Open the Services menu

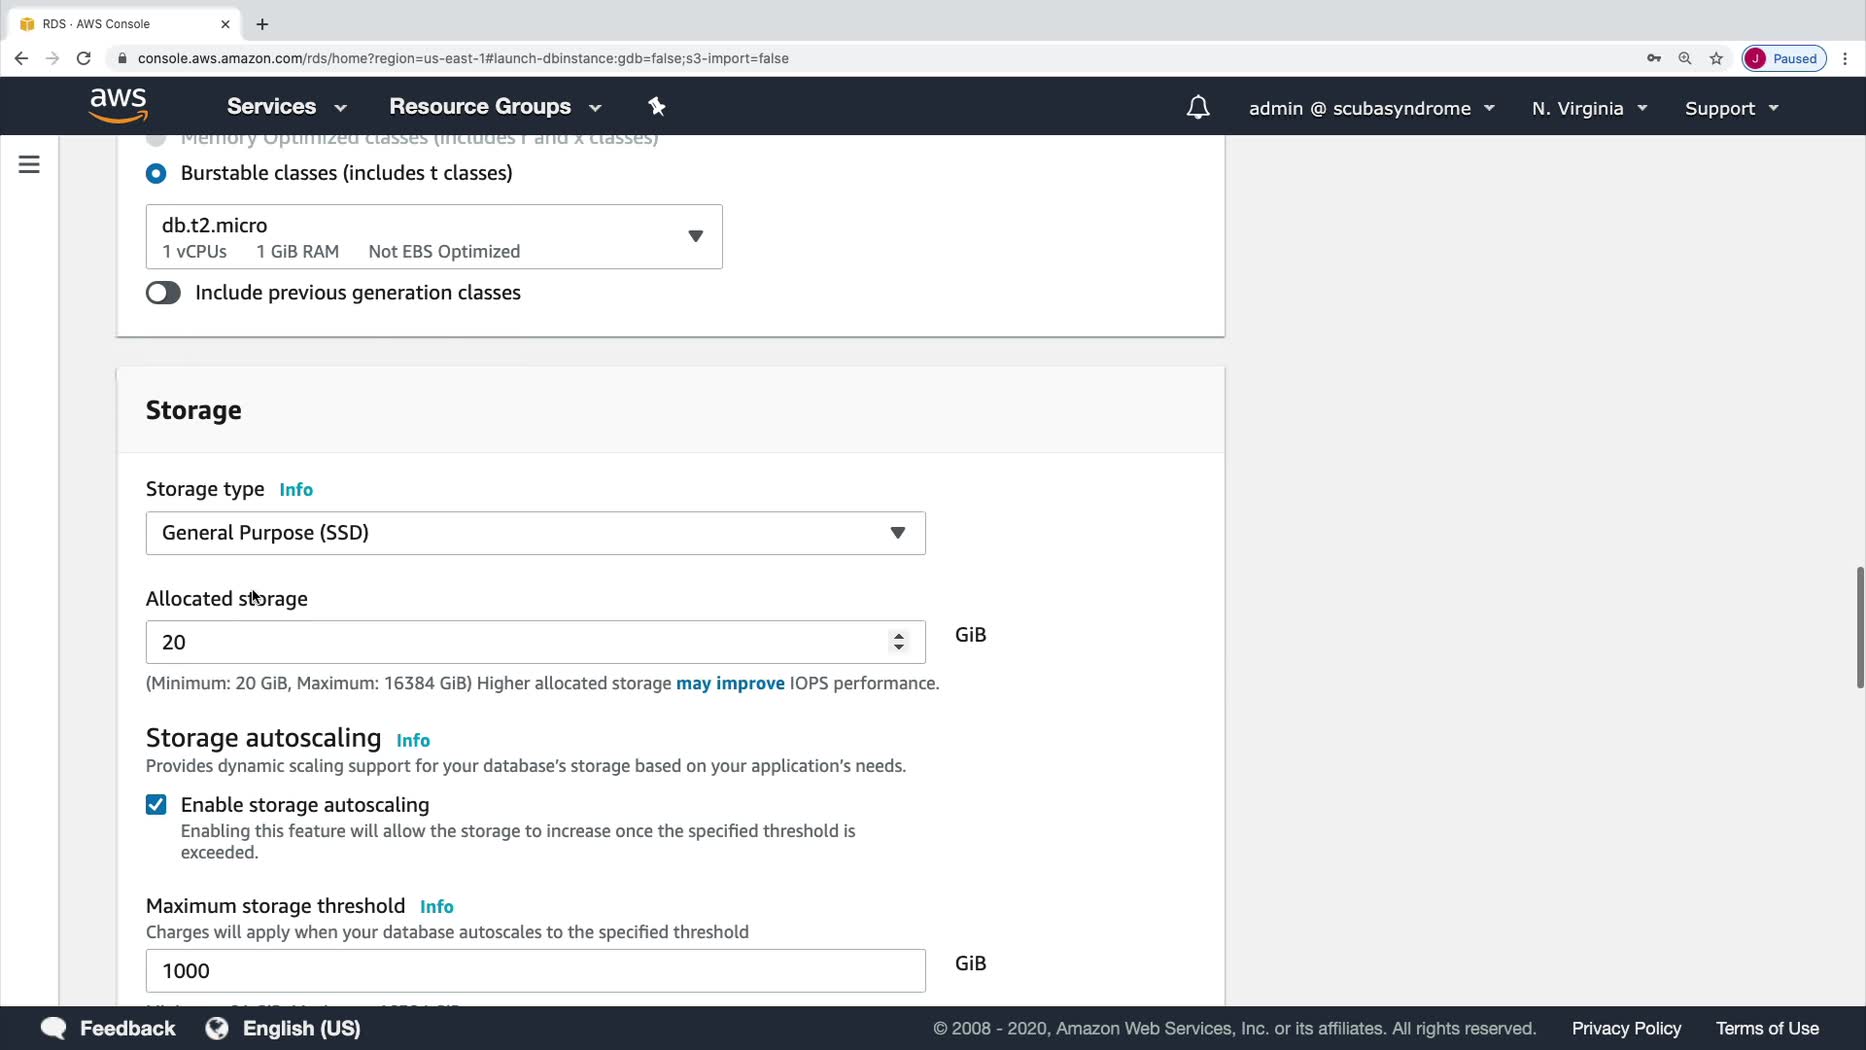tap(286, 106)
